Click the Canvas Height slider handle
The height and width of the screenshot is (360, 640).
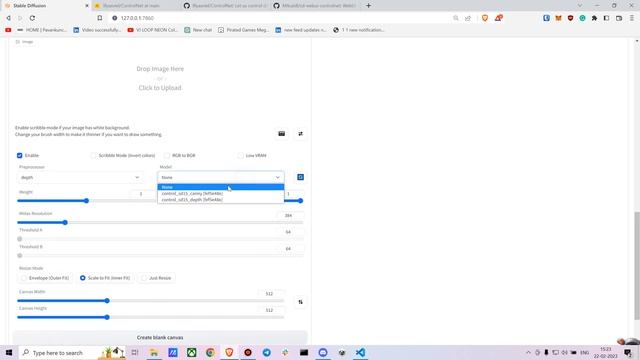[x=107, y=317]
